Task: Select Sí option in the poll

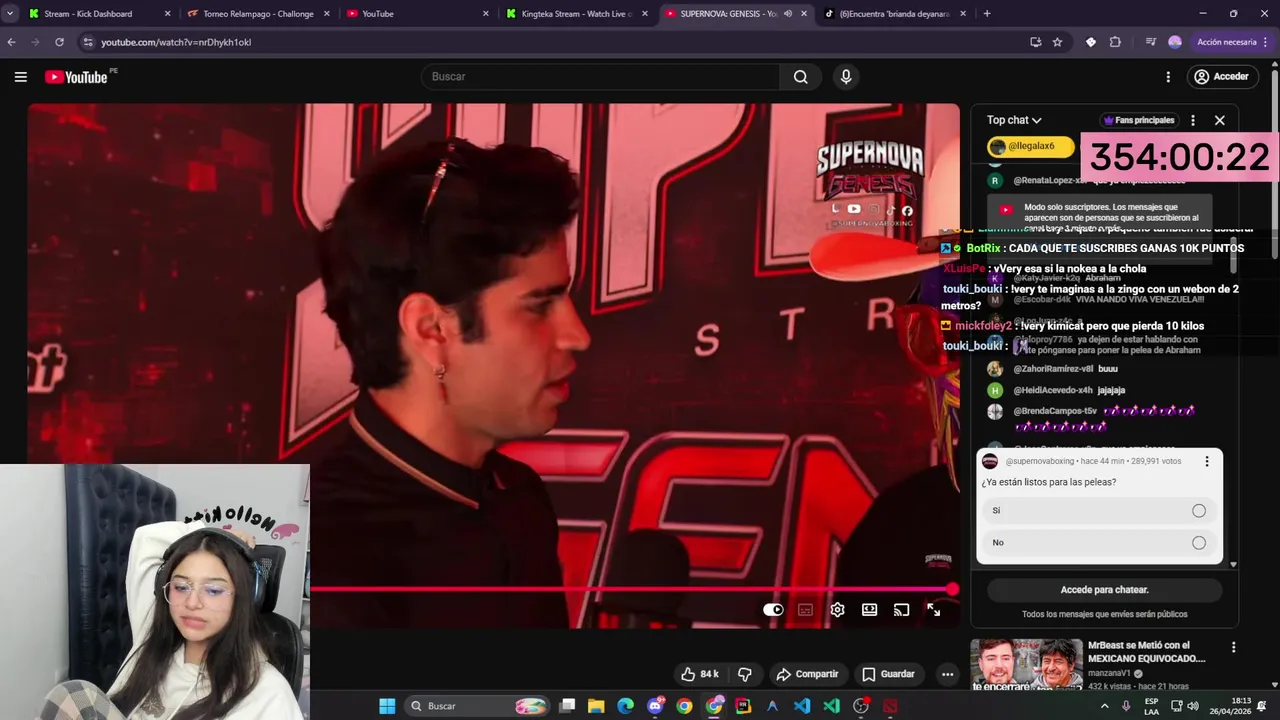Action: click(x=1100, y=511)
